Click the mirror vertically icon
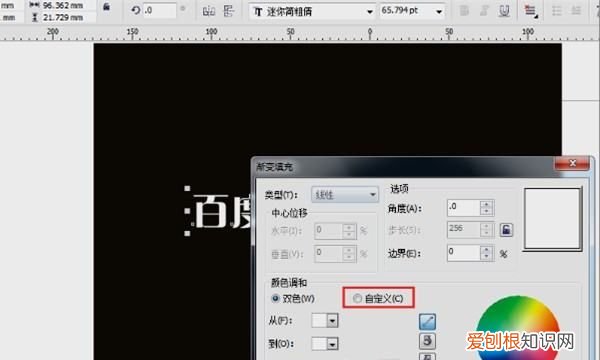 tap(229, 11)
